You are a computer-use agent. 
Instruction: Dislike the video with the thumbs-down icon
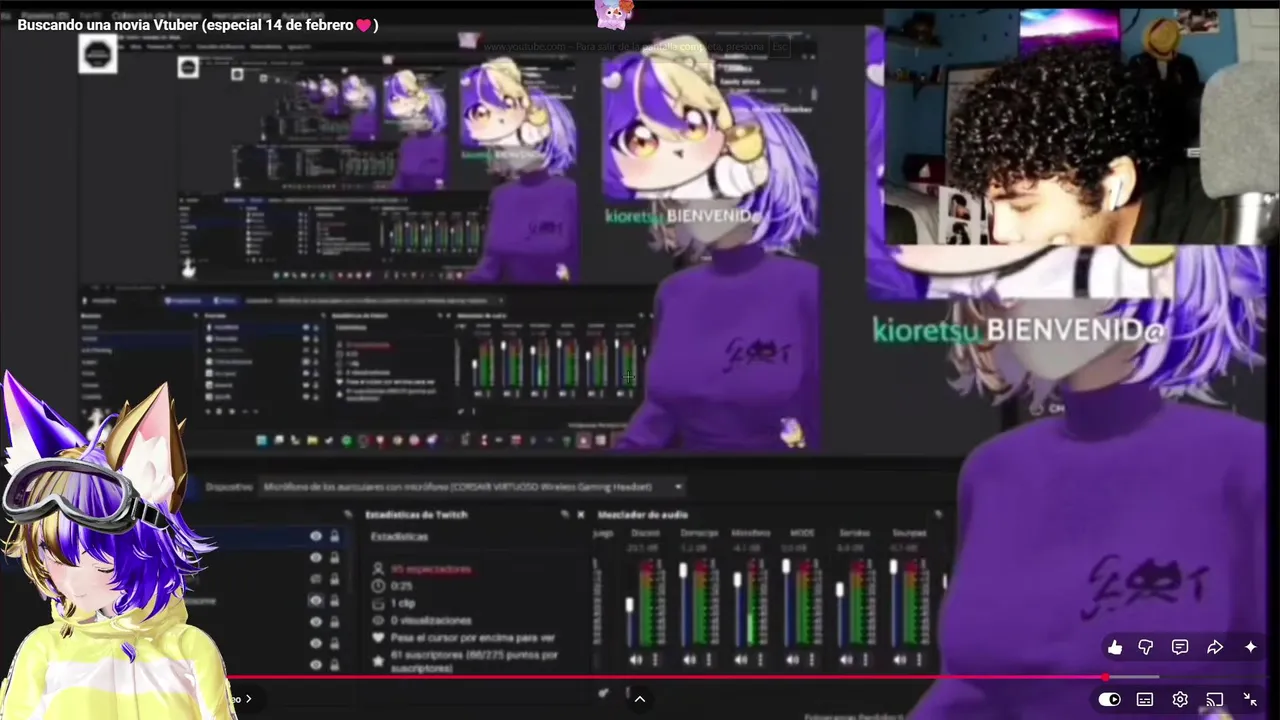[x=1146, y=648]
